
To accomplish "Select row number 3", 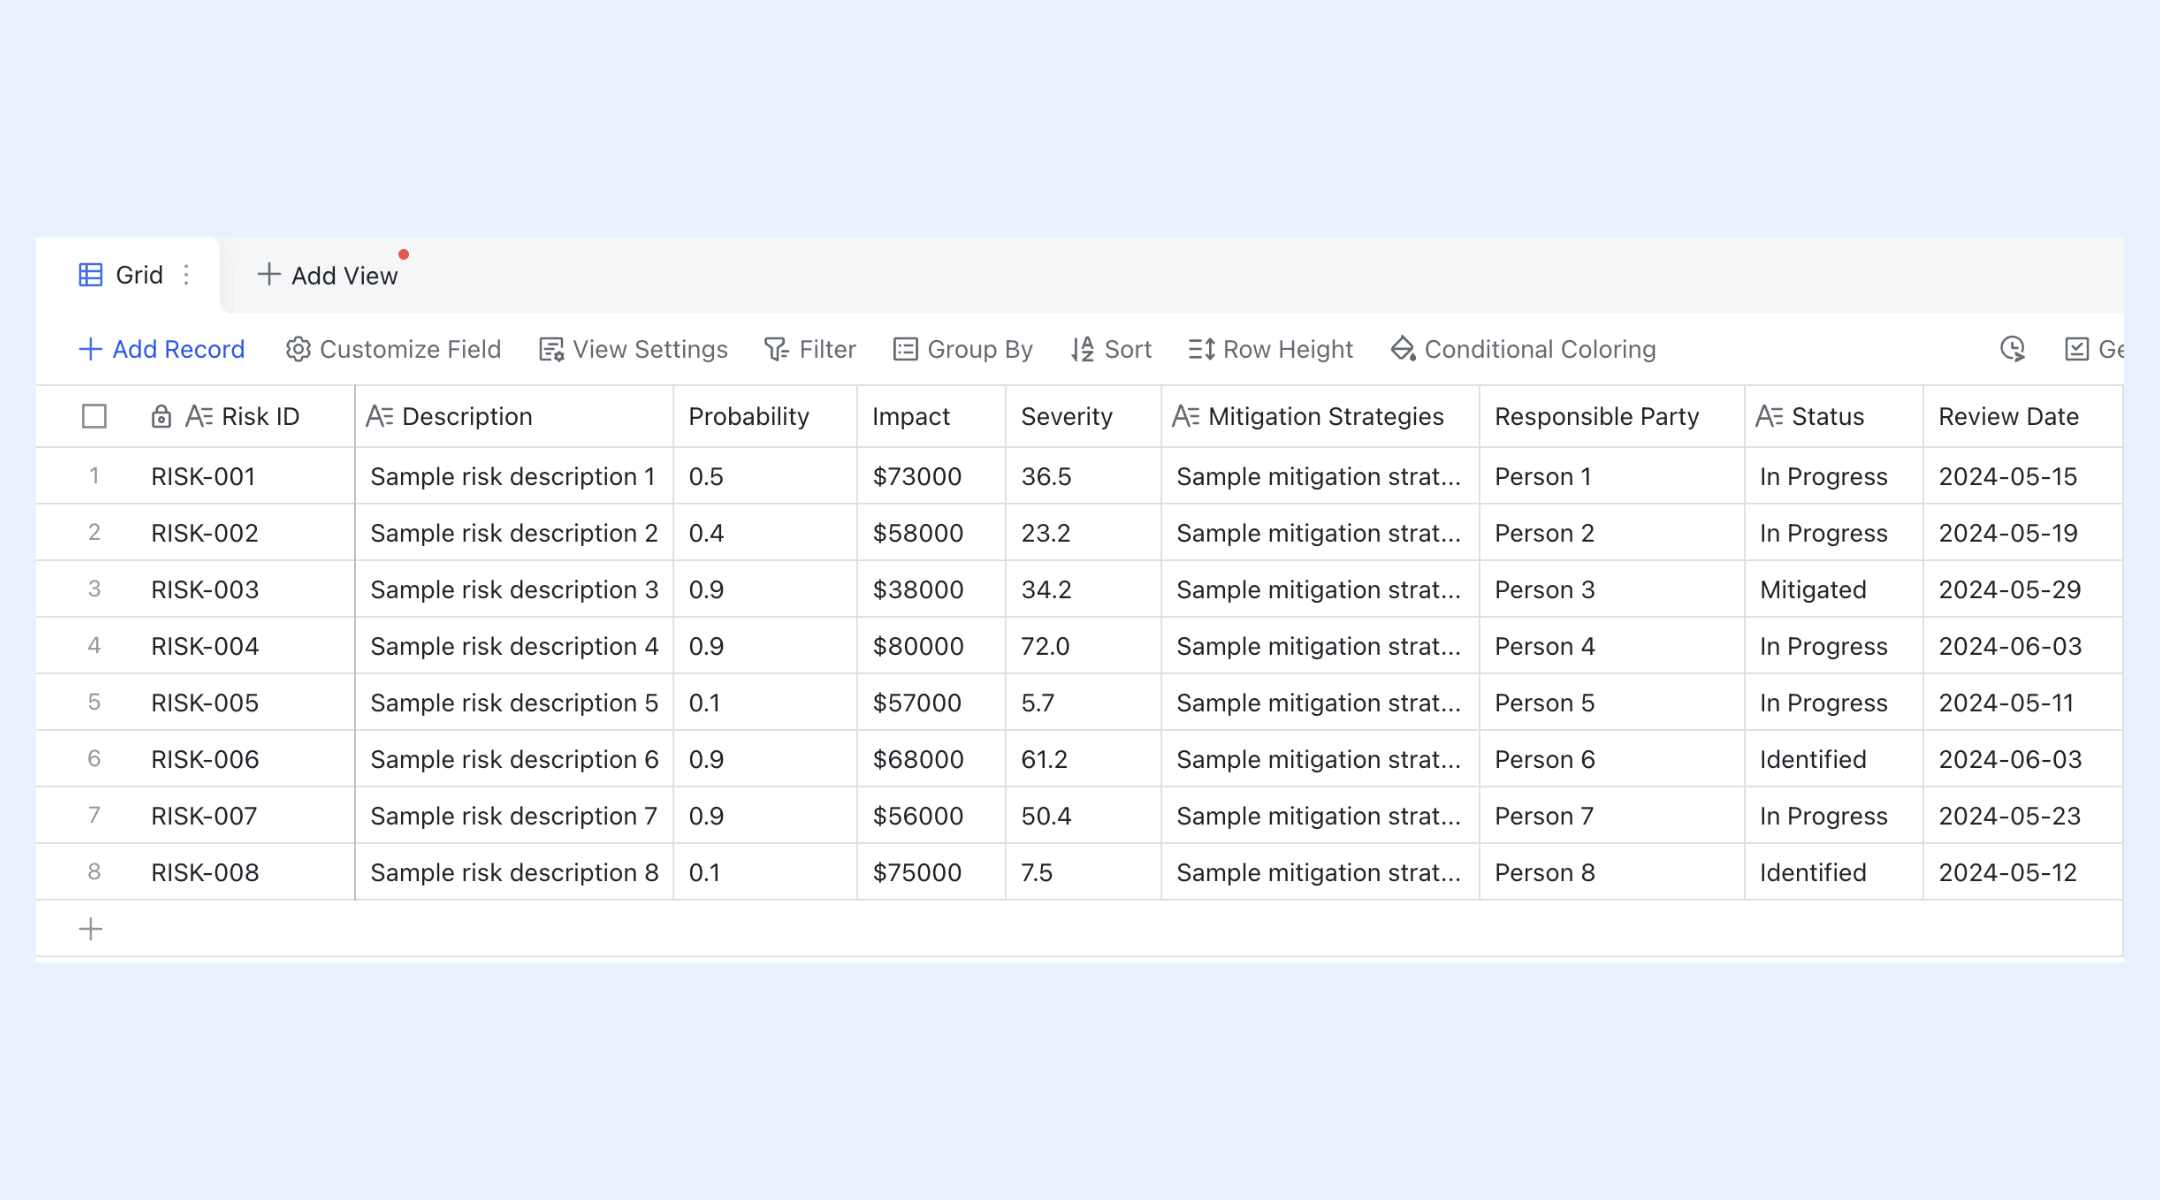I will [94, 589].
